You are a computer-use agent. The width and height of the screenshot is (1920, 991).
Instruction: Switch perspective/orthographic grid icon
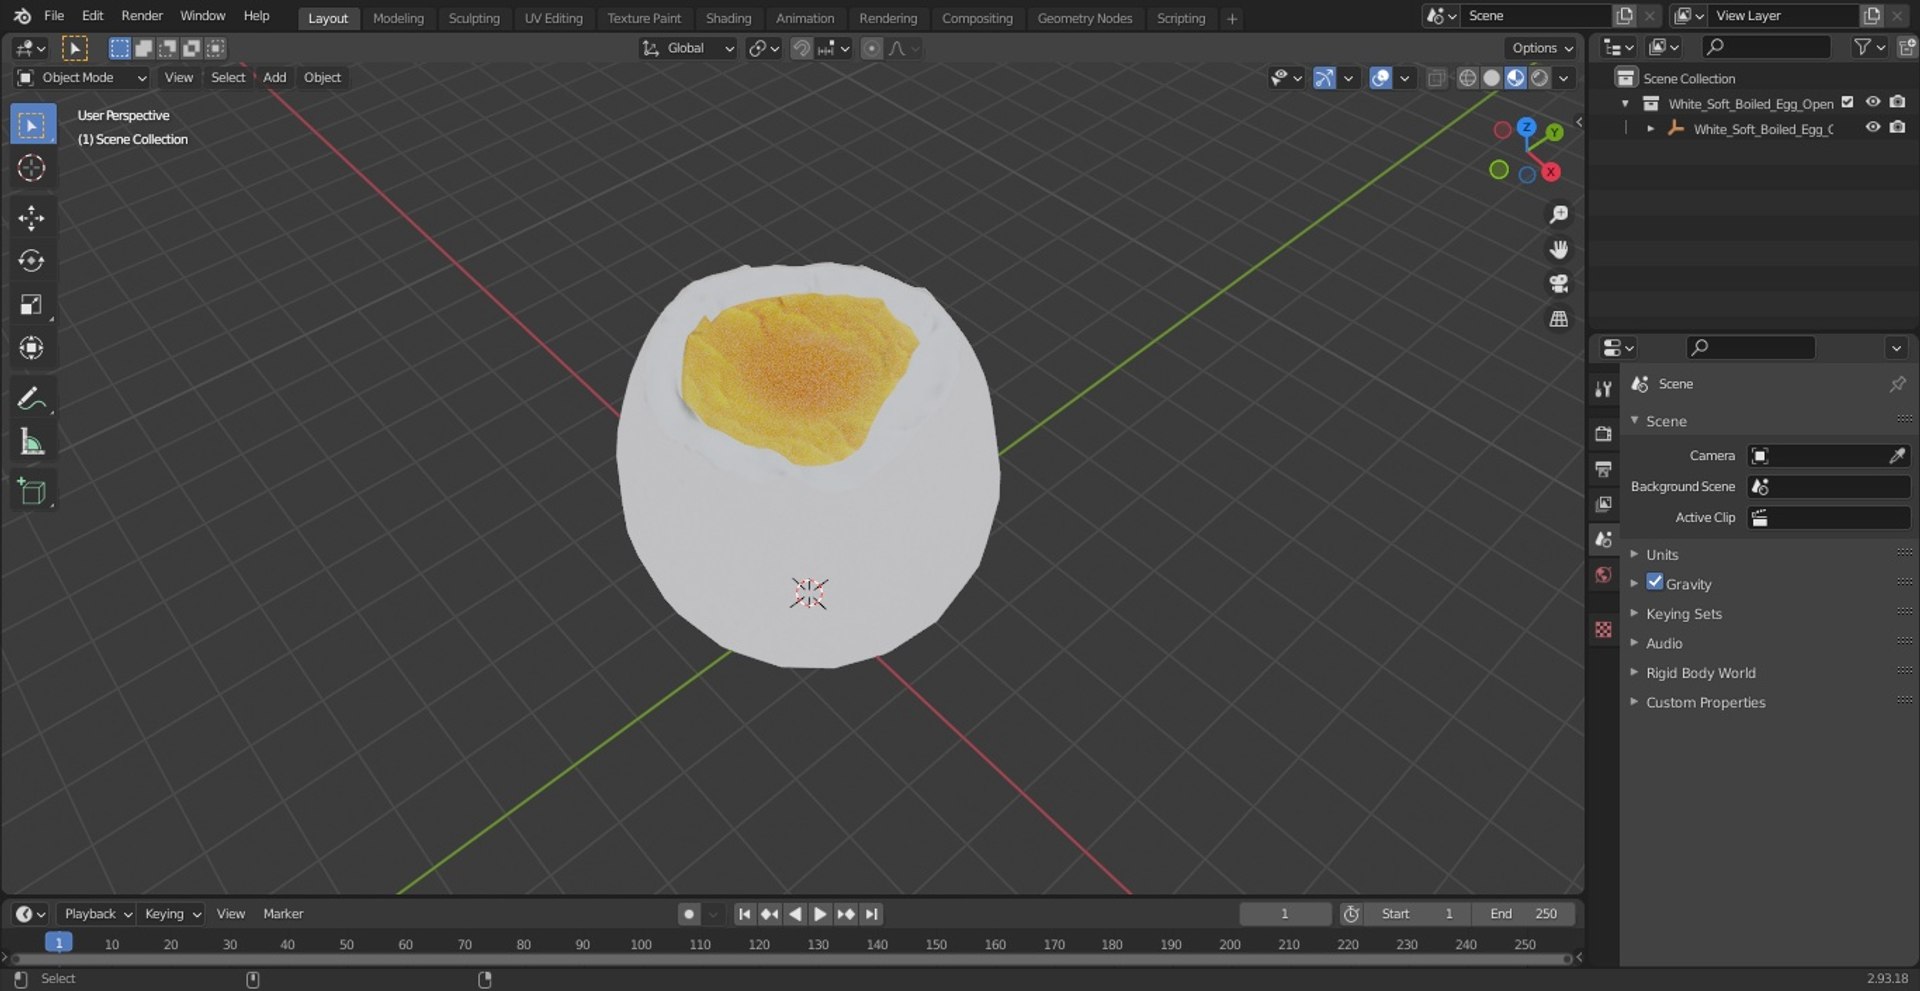pyautogui.click(x=1558, y=319)
